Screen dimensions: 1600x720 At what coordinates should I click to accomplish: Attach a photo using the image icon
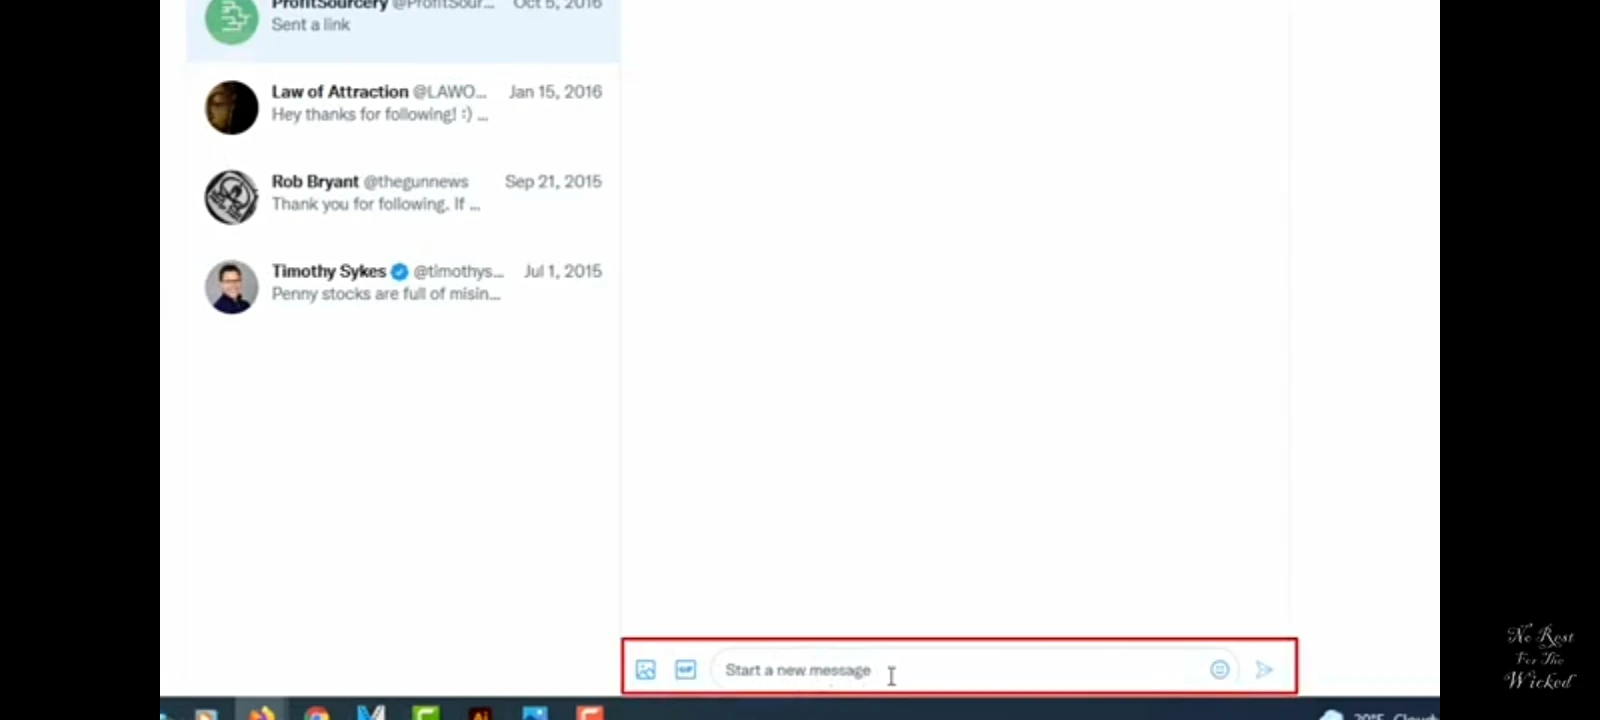pos(646,670)
